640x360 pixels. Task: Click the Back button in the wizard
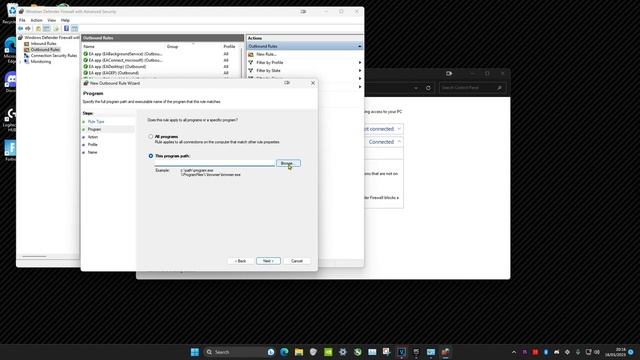[x=240, y=261]
